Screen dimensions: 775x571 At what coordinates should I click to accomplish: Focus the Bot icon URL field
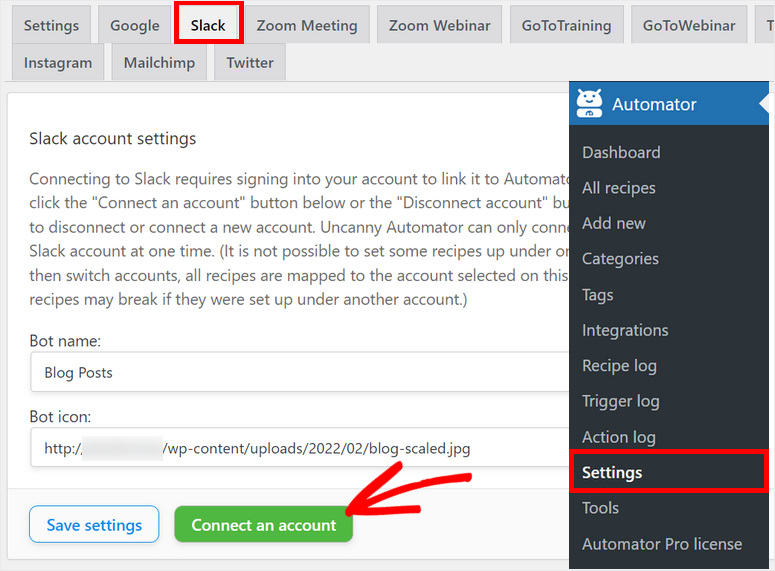[300, 449]
